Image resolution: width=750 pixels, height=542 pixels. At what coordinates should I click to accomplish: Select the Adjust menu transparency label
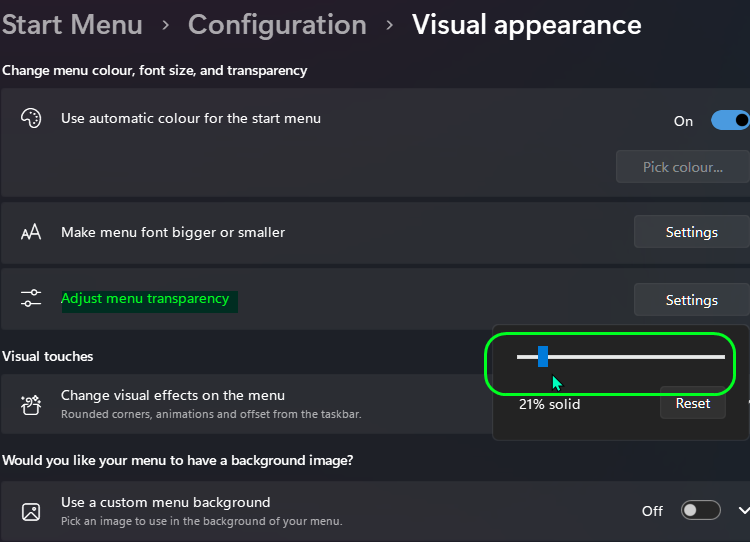145,299
